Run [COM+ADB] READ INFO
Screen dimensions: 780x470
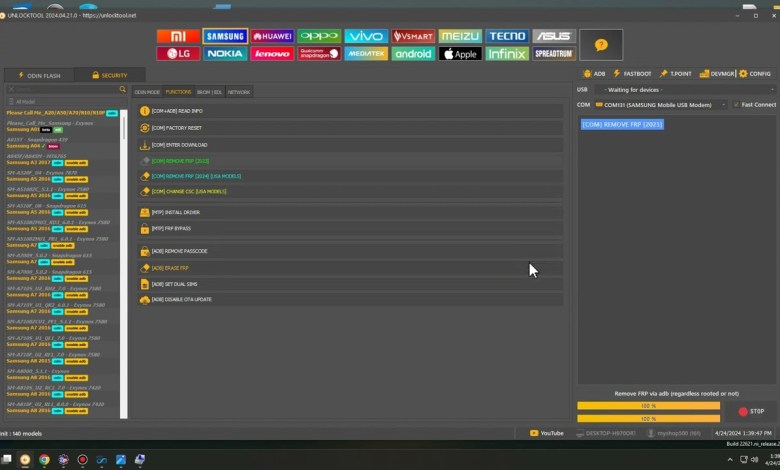[351, 111]
